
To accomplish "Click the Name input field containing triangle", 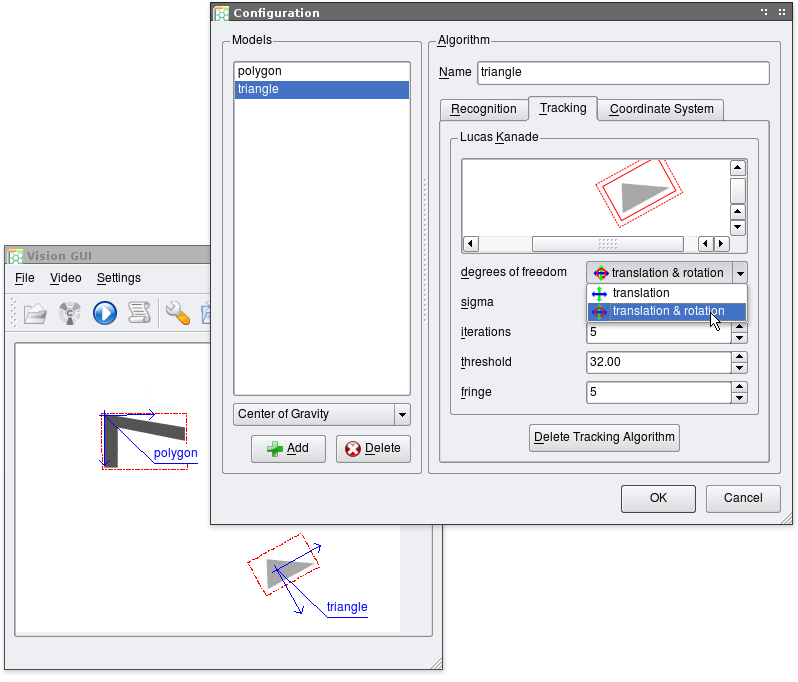I will (623, 72).
